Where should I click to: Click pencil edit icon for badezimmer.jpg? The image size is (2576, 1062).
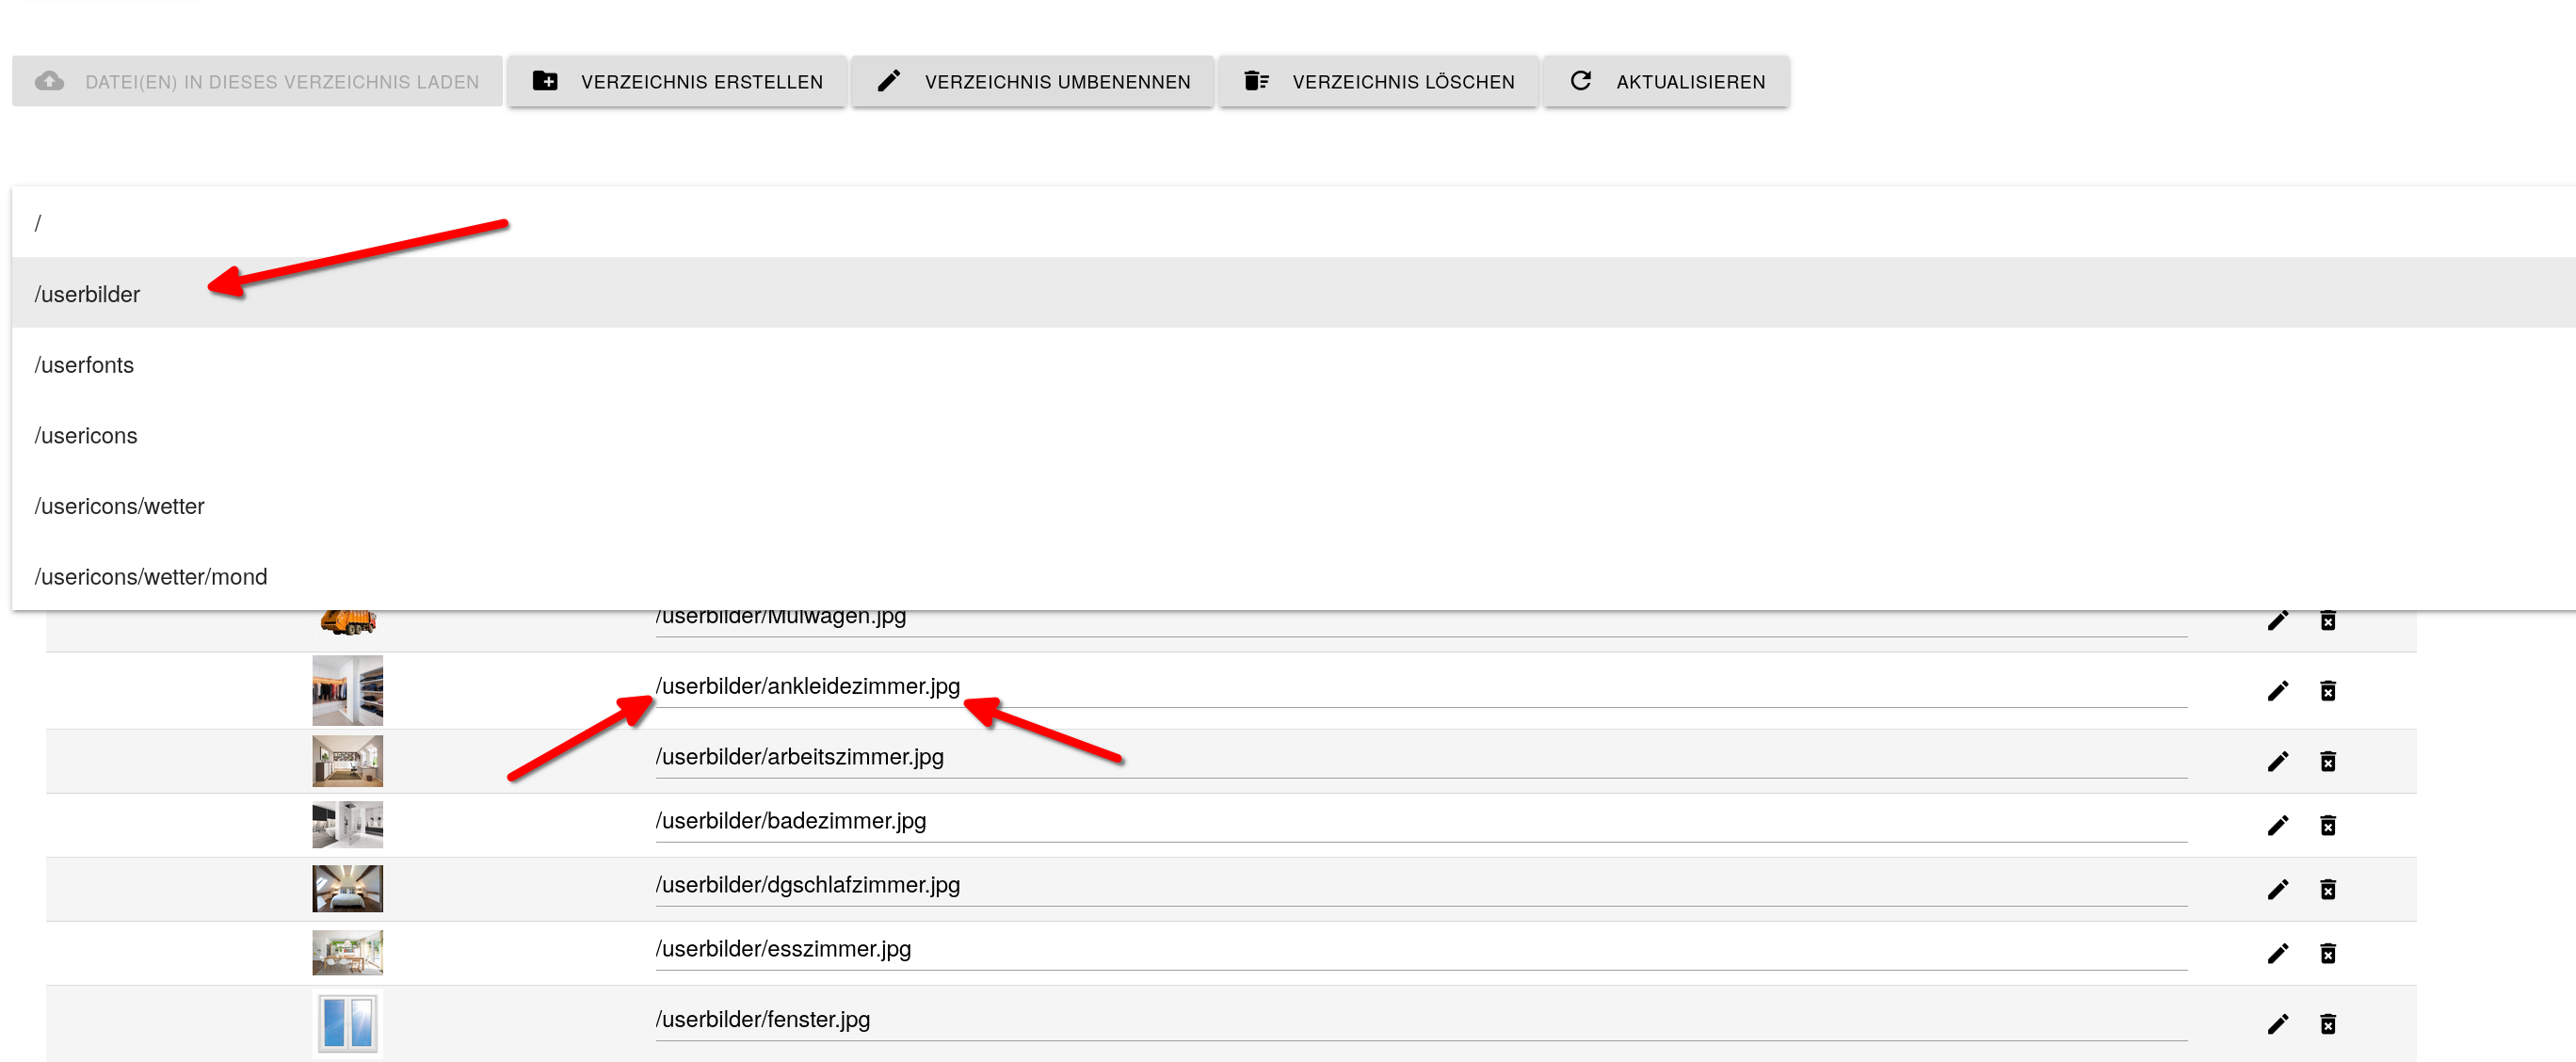pos(2277,826)
